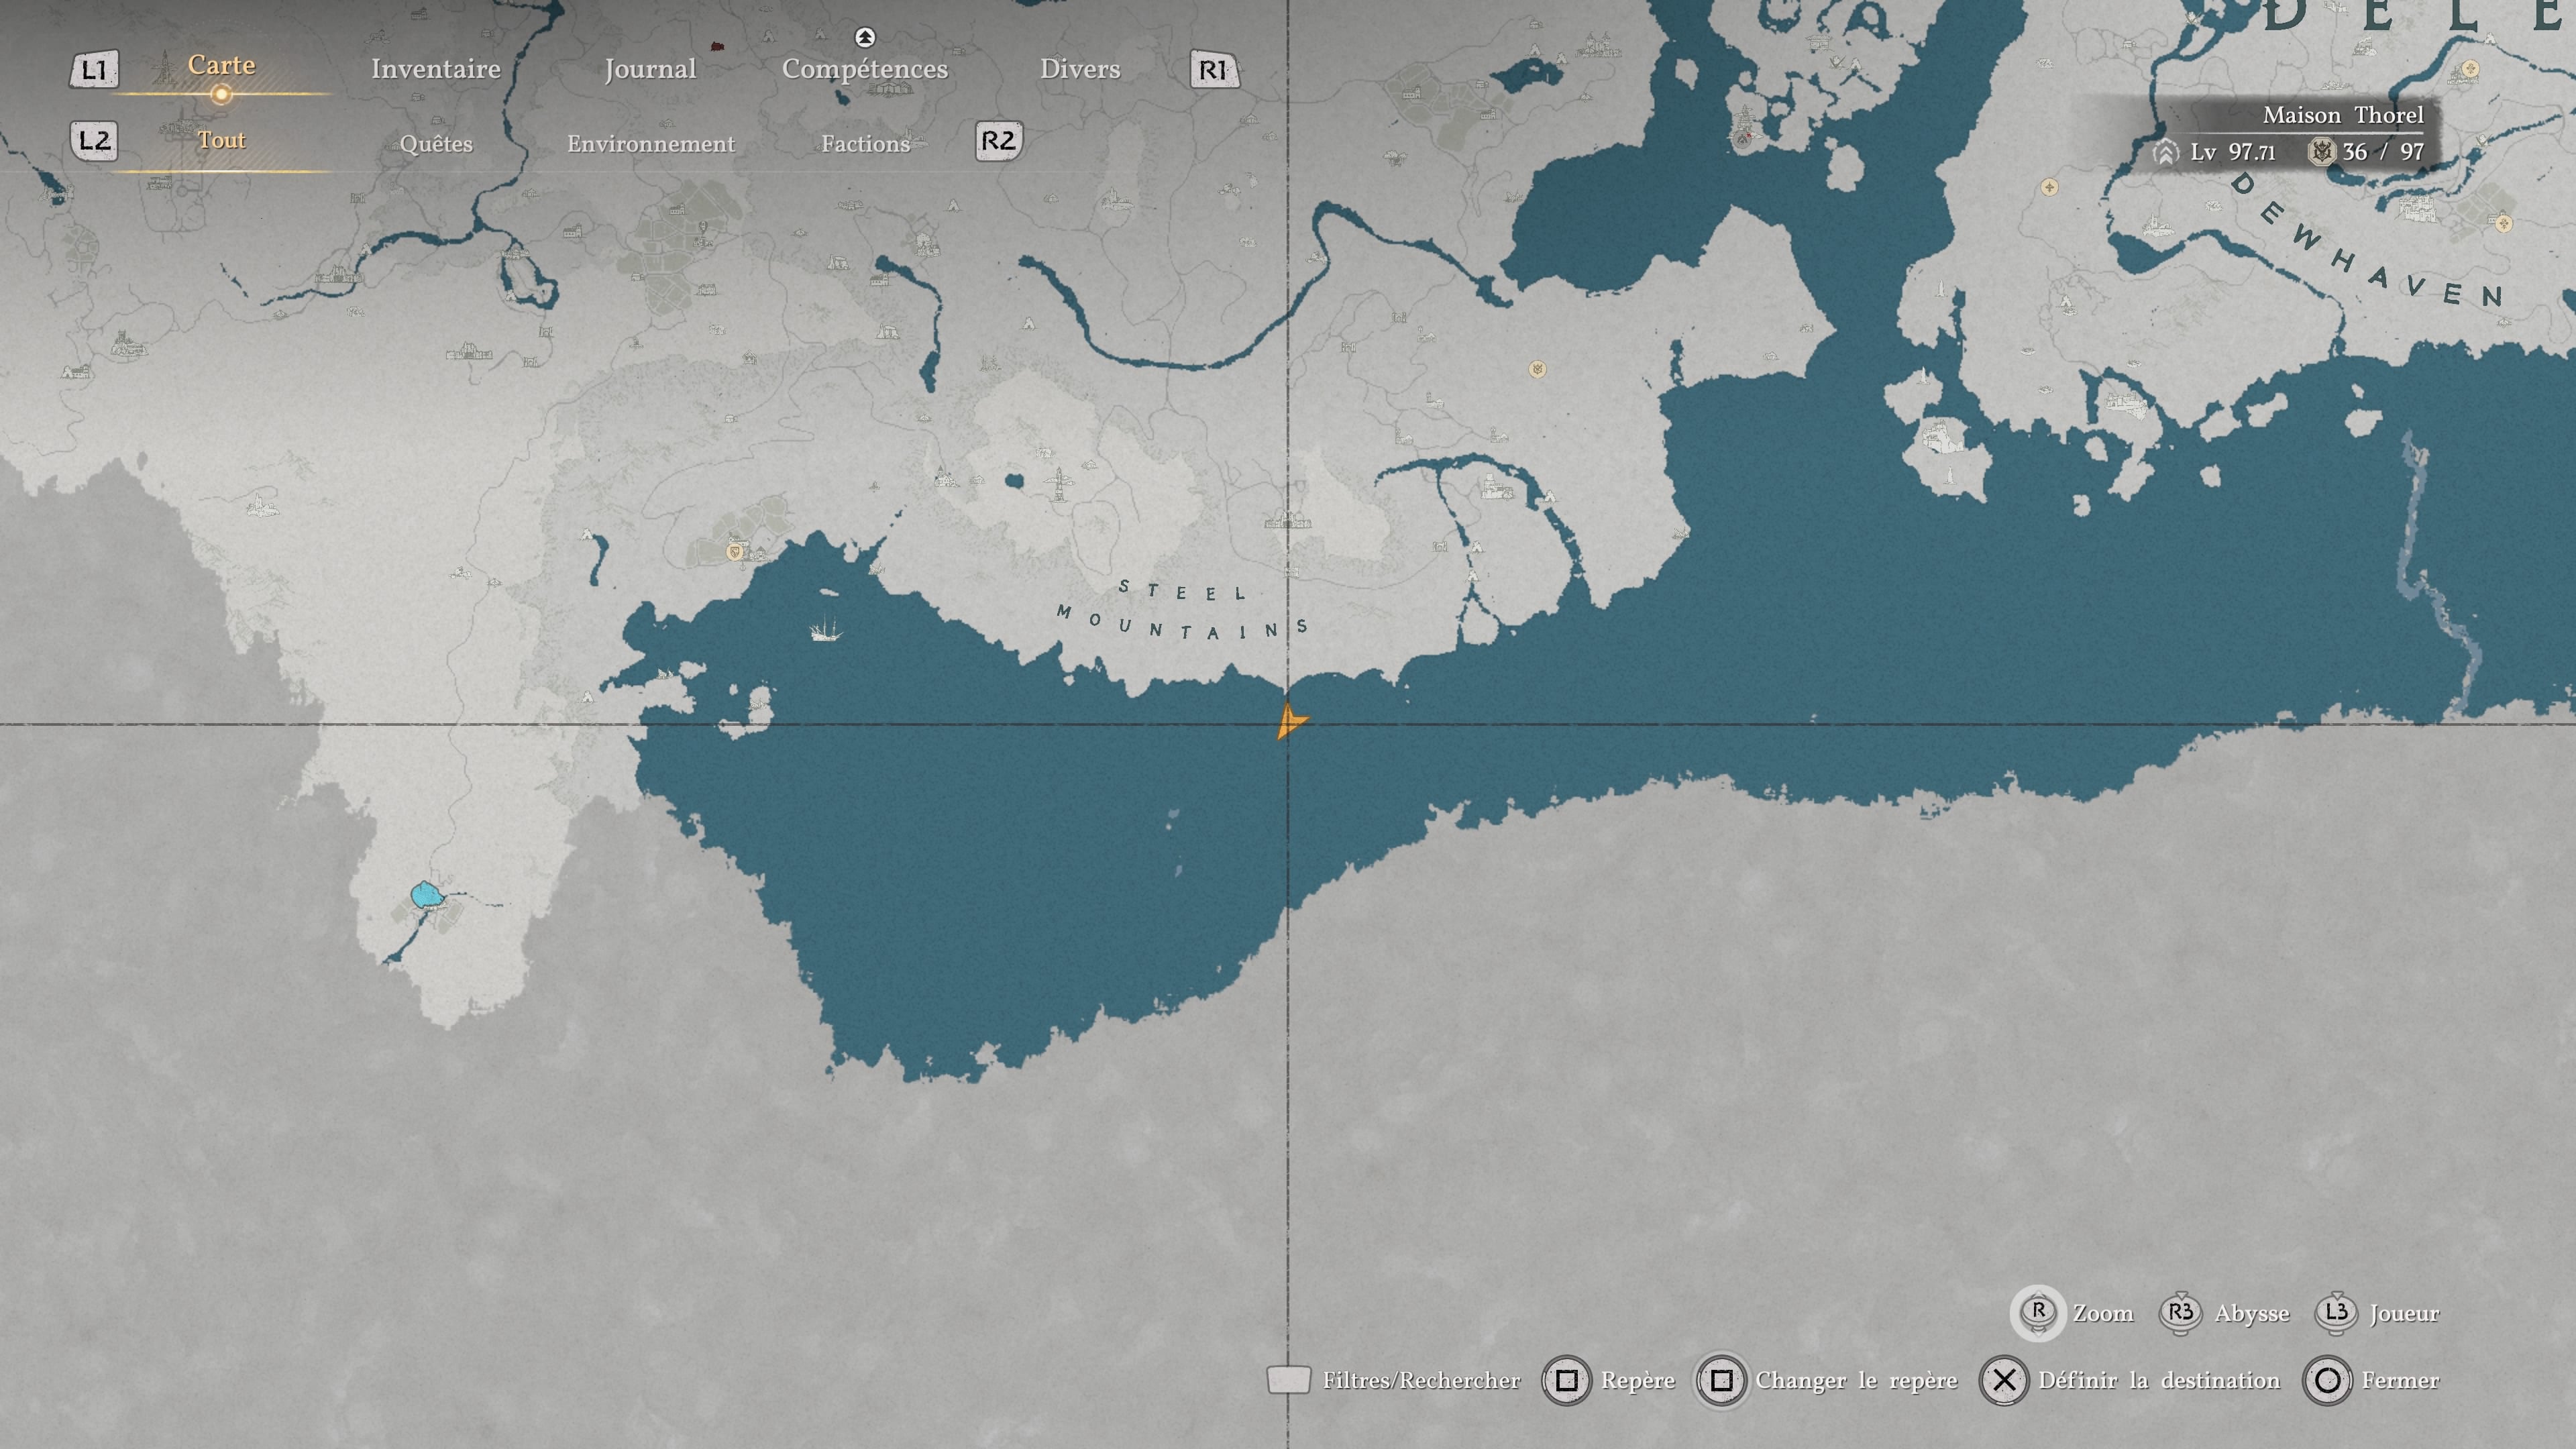Viewport: 2576px width, 1449px height.
Task: Select the Quêtes map filter
Action: (436, 144)
